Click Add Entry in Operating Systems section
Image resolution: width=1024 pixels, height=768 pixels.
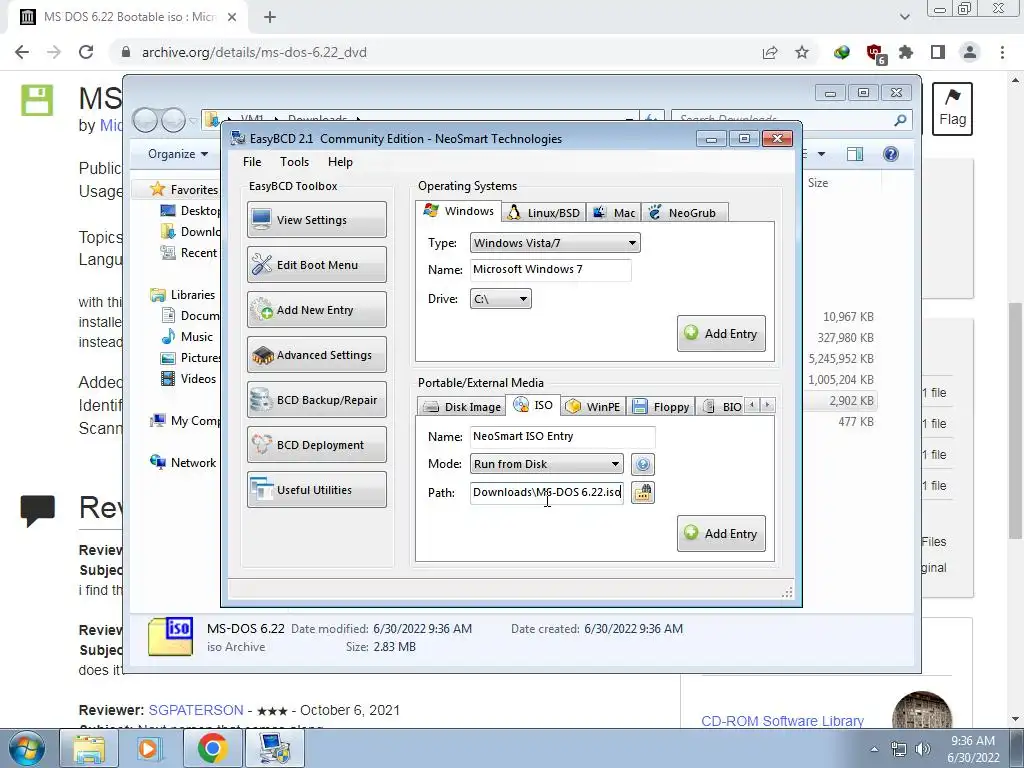pos(721,334)
